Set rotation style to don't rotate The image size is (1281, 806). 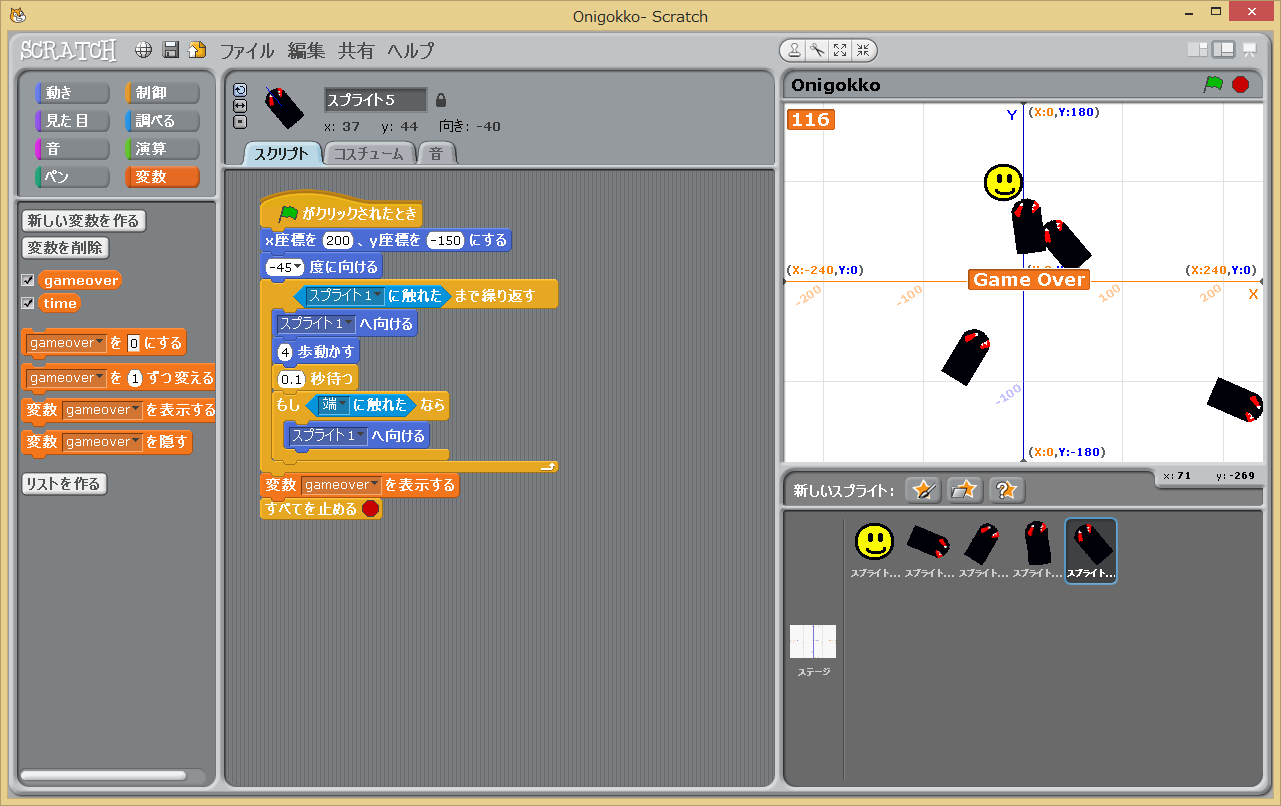tap(240, 122)
